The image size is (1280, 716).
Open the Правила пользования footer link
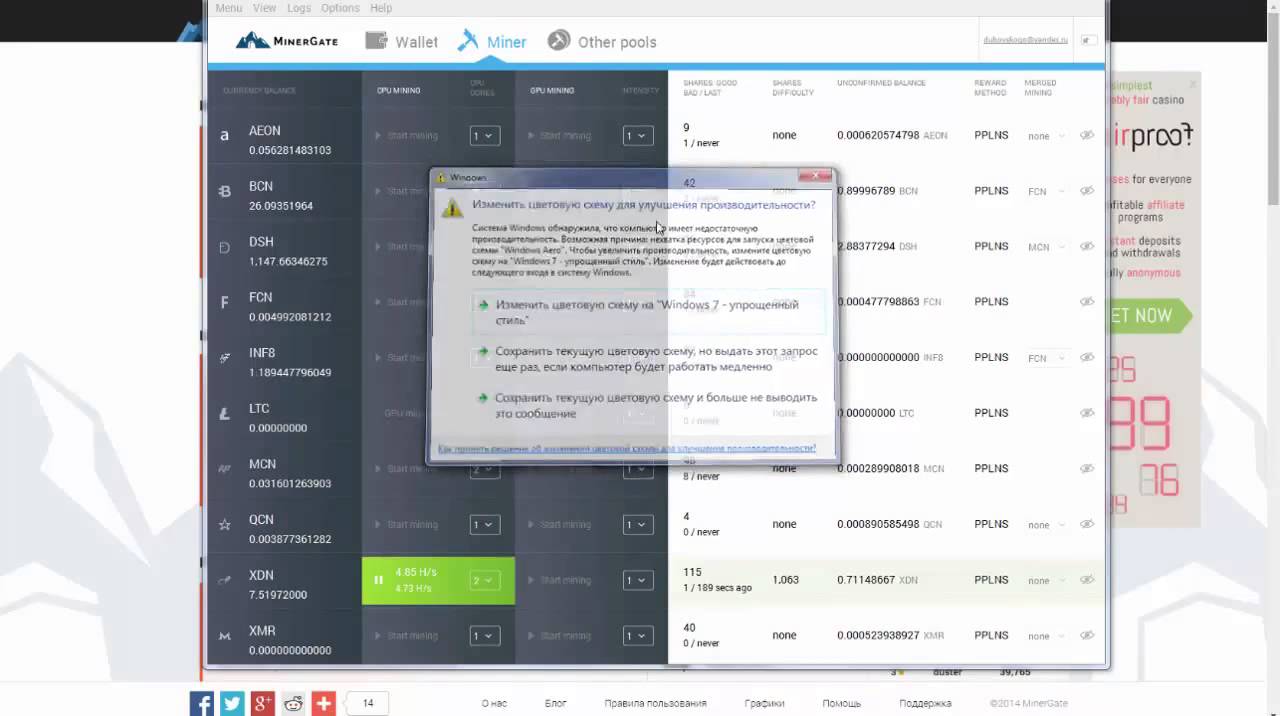(655, 703)
